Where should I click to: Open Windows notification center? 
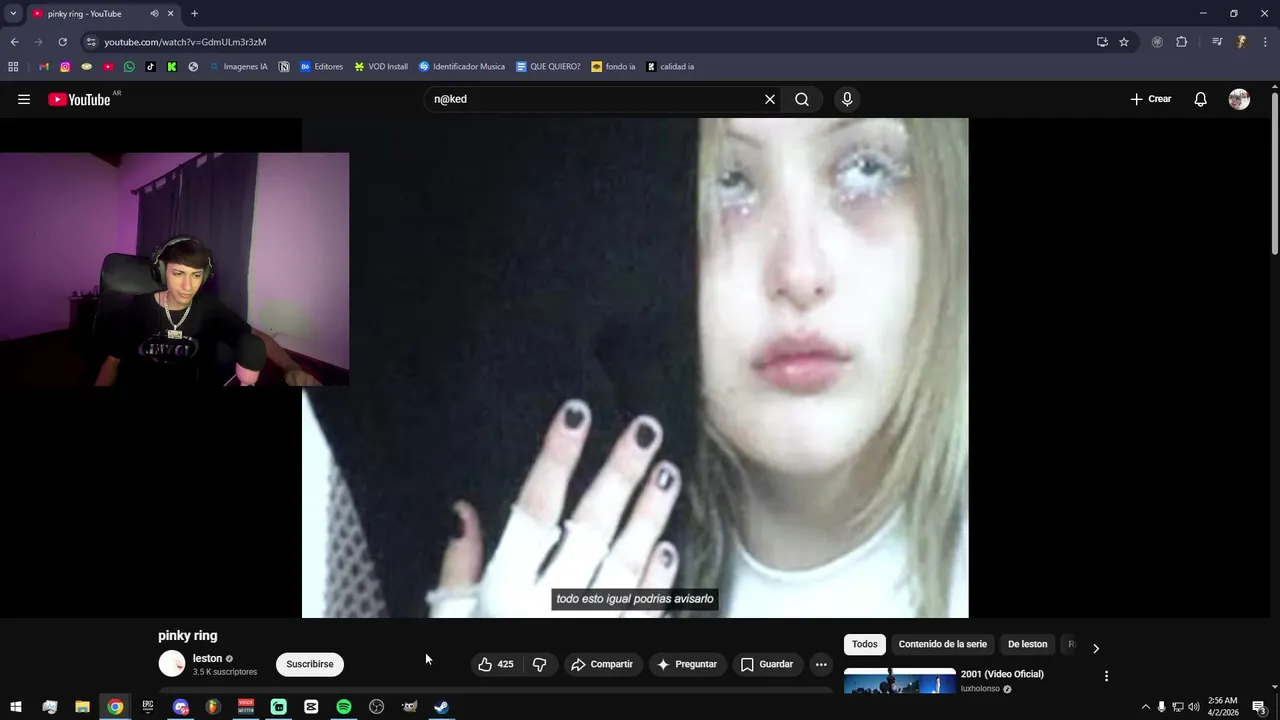[1259, 707]
